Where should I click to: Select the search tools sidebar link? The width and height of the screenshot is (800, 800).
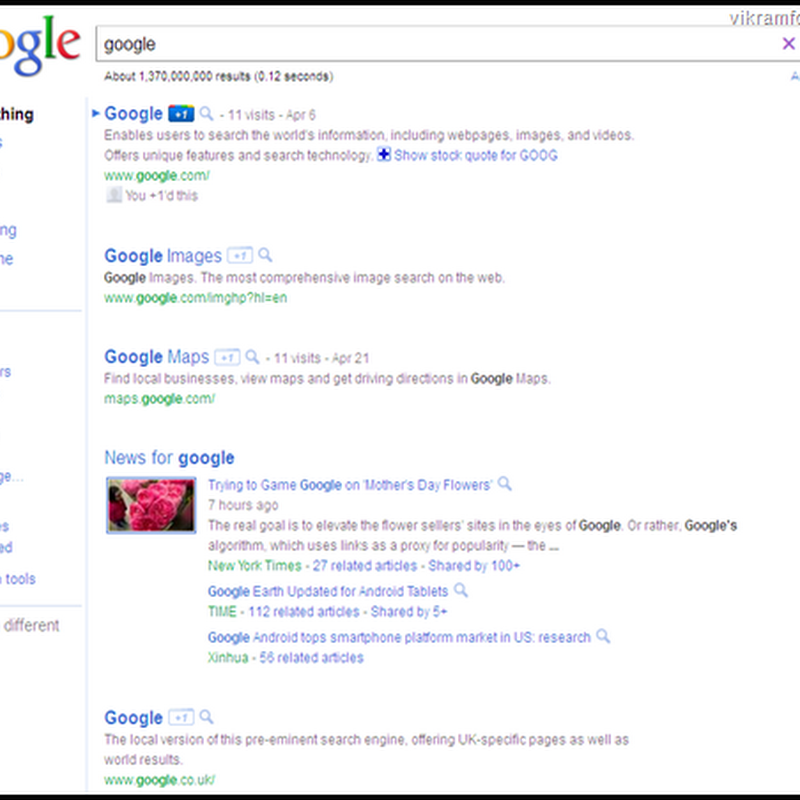click(x=18, y=579)
